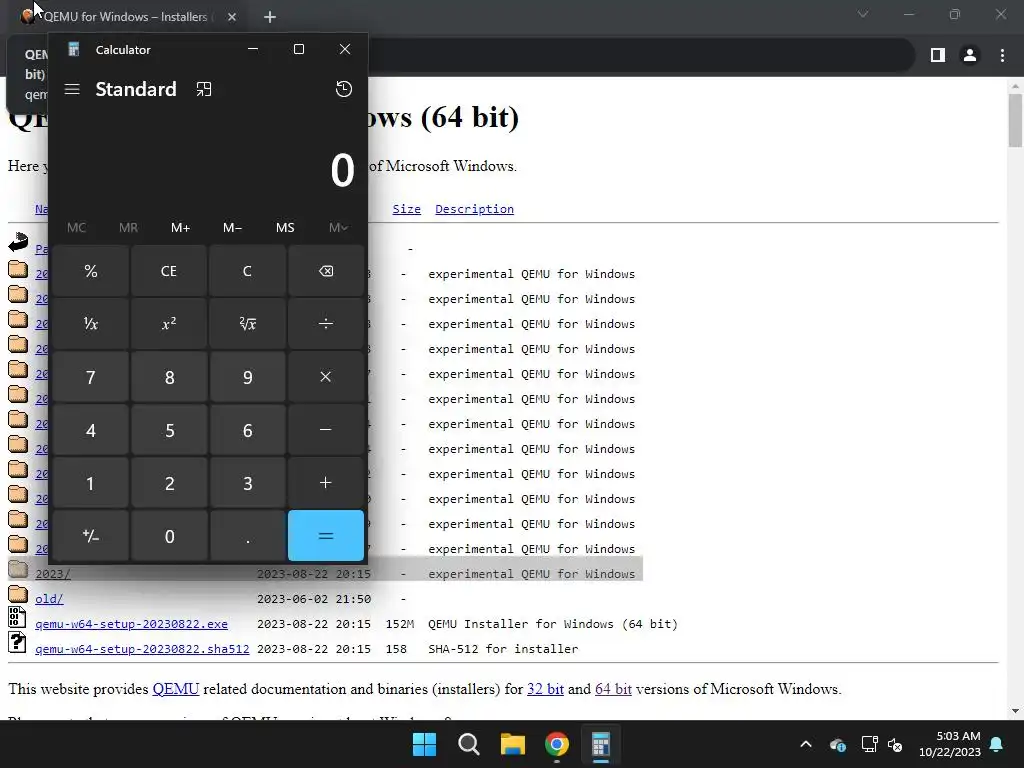Click digit 4 on Calculator

pyautogui.click(x=91, y=430)
